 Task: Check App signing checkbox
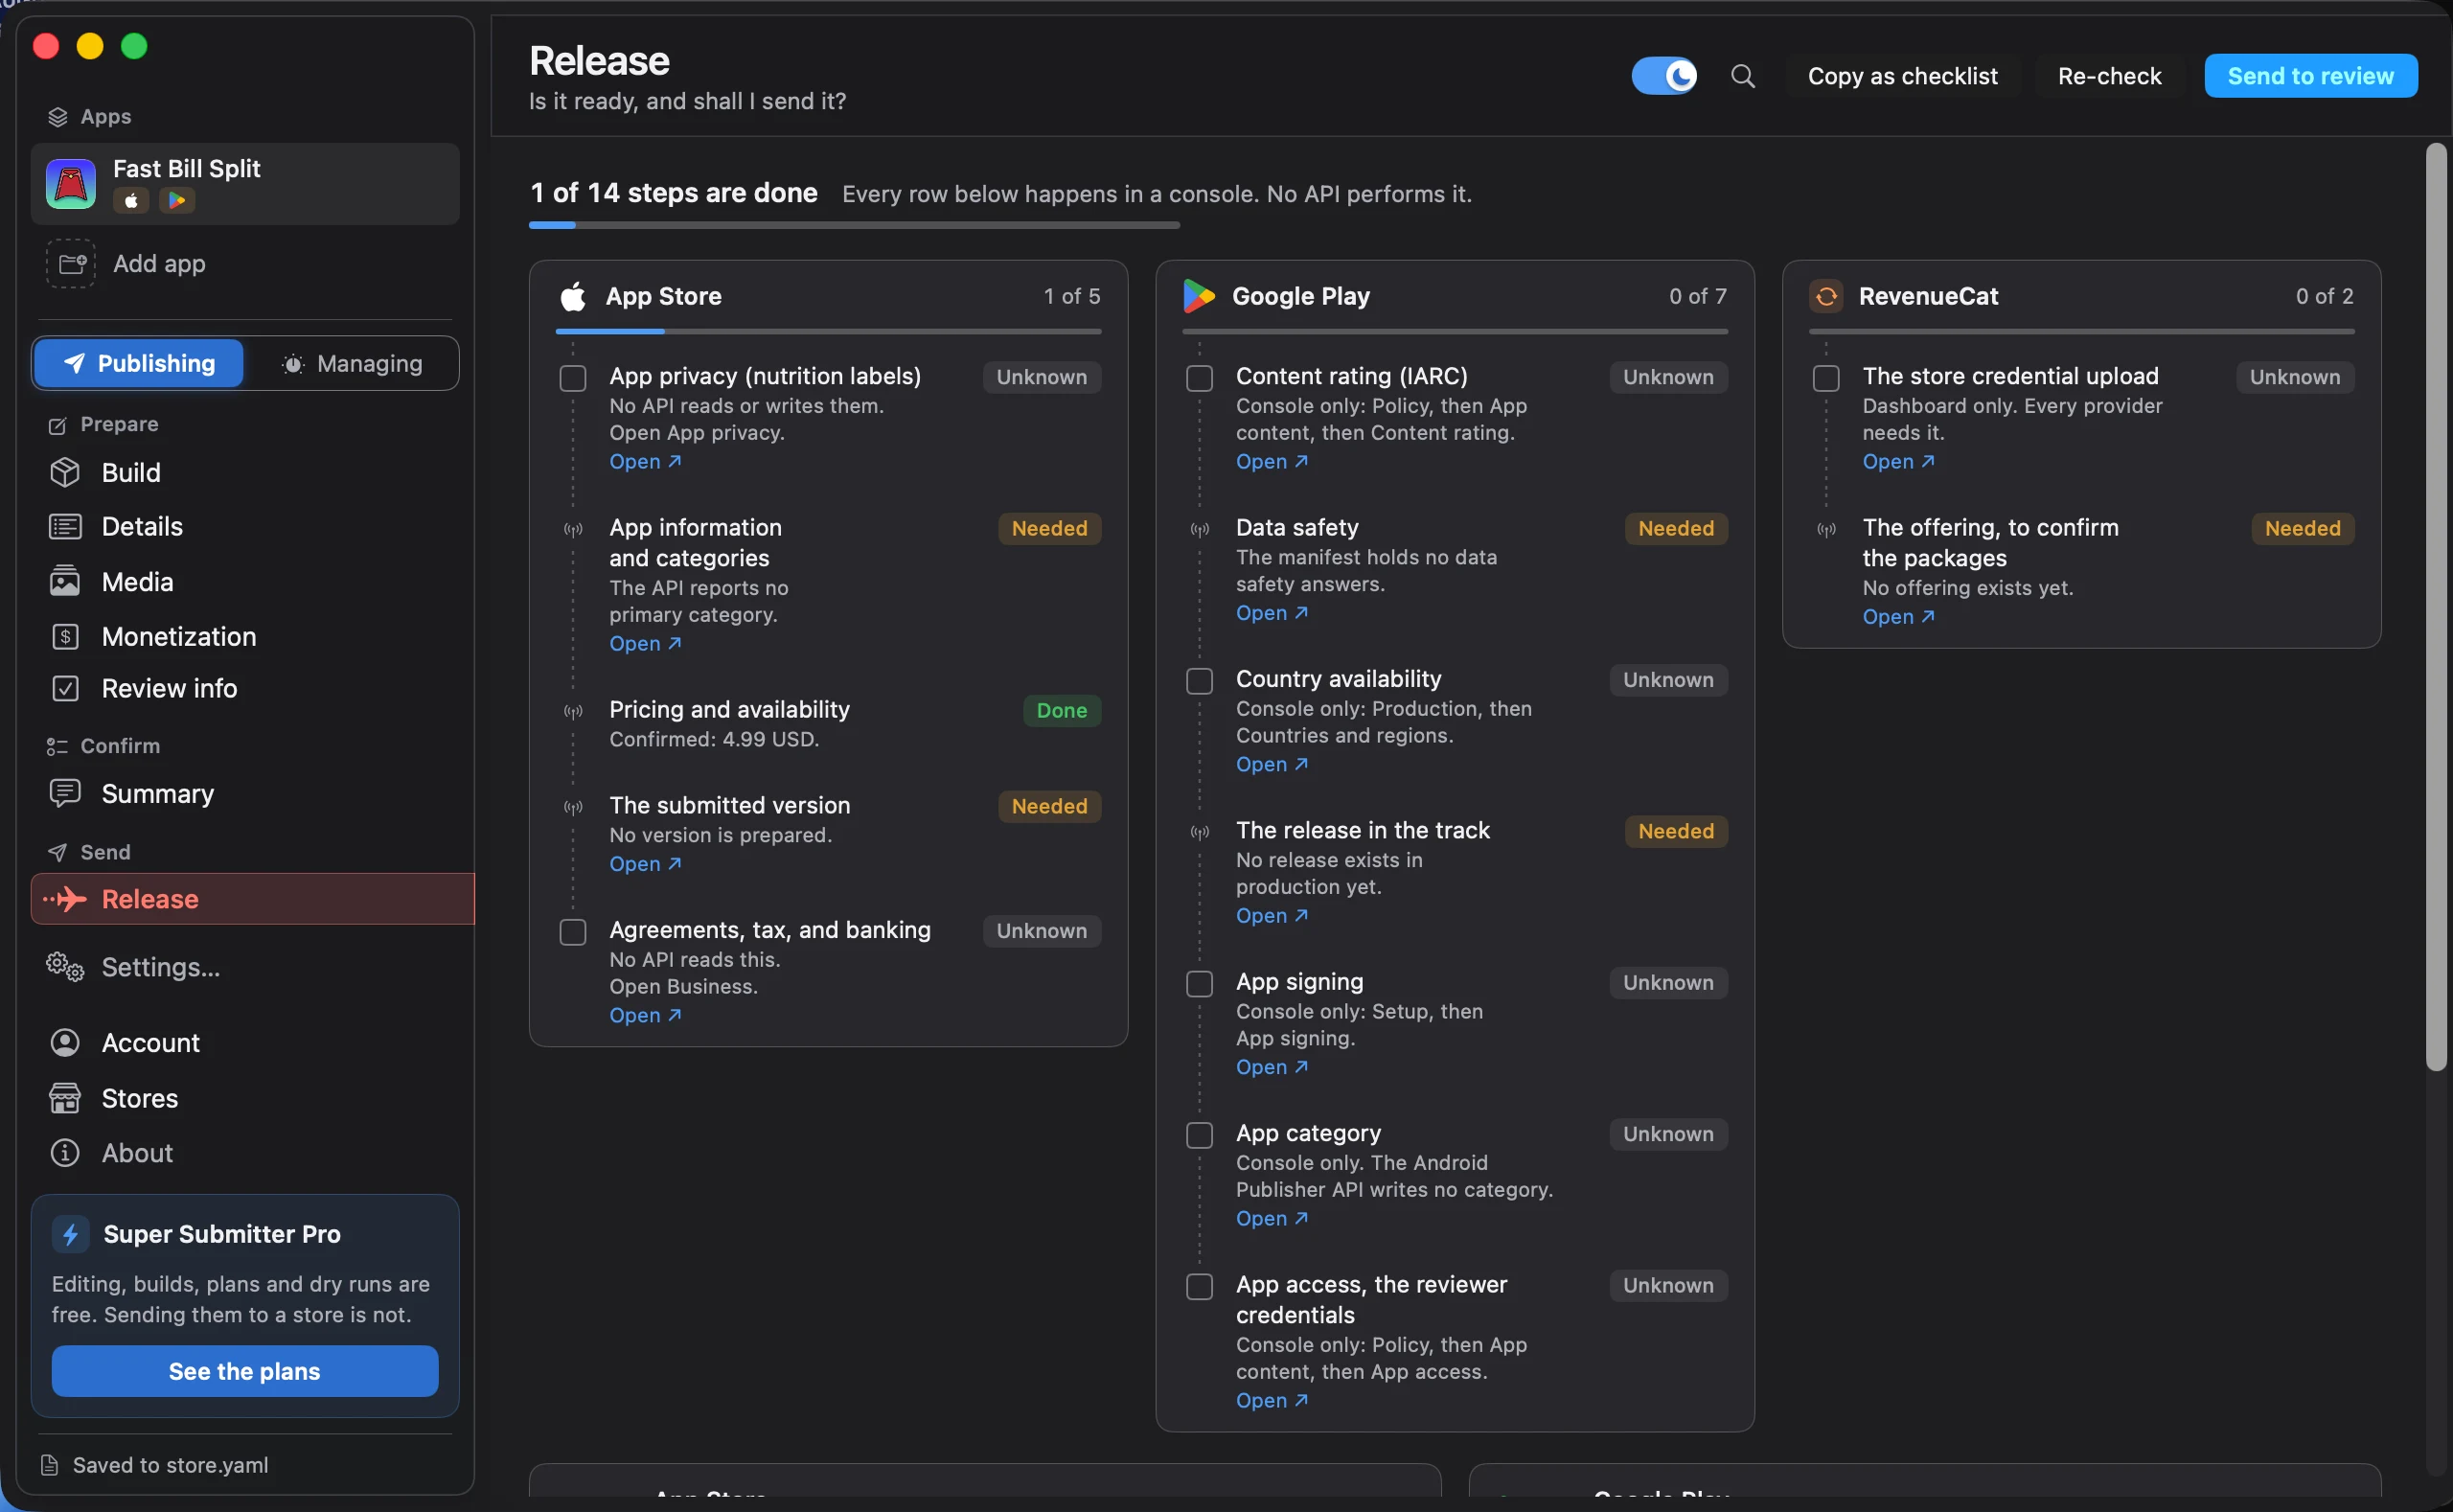coord(1200,984)
